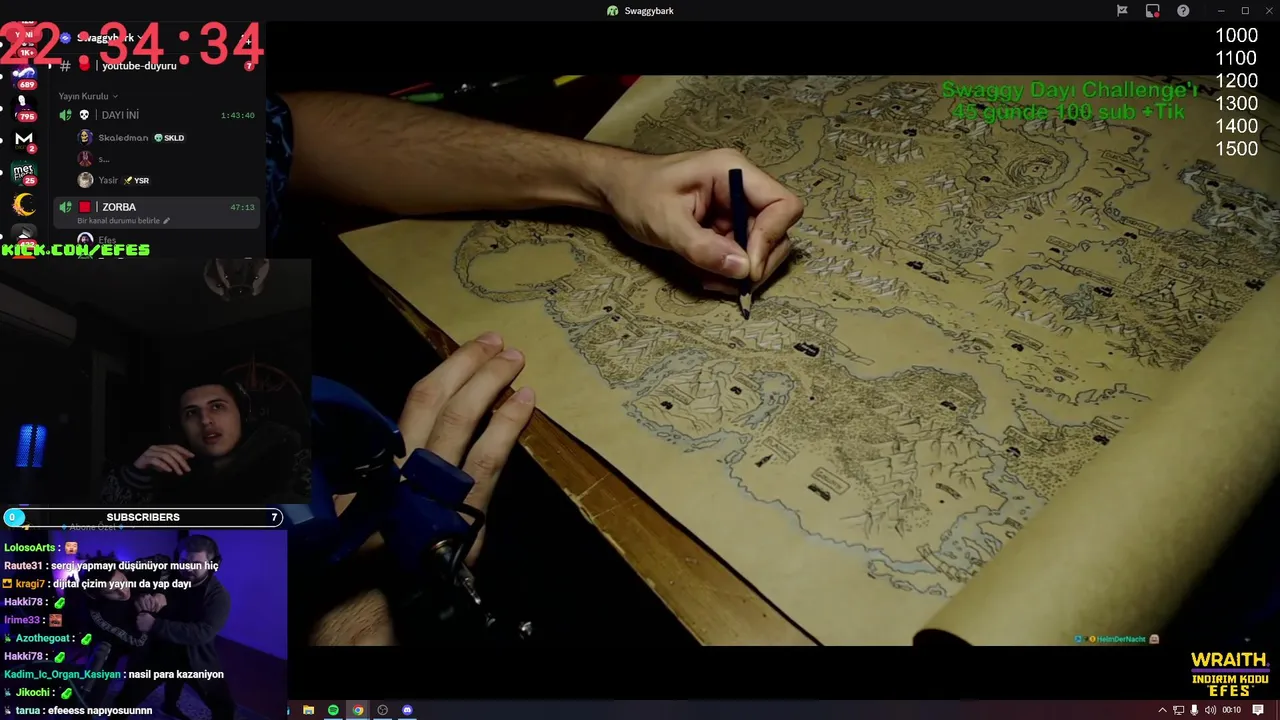Set channel status via Bir kanal durumu belirle
The width and height of the screenshot is (1280, 720).
[124, 221]
